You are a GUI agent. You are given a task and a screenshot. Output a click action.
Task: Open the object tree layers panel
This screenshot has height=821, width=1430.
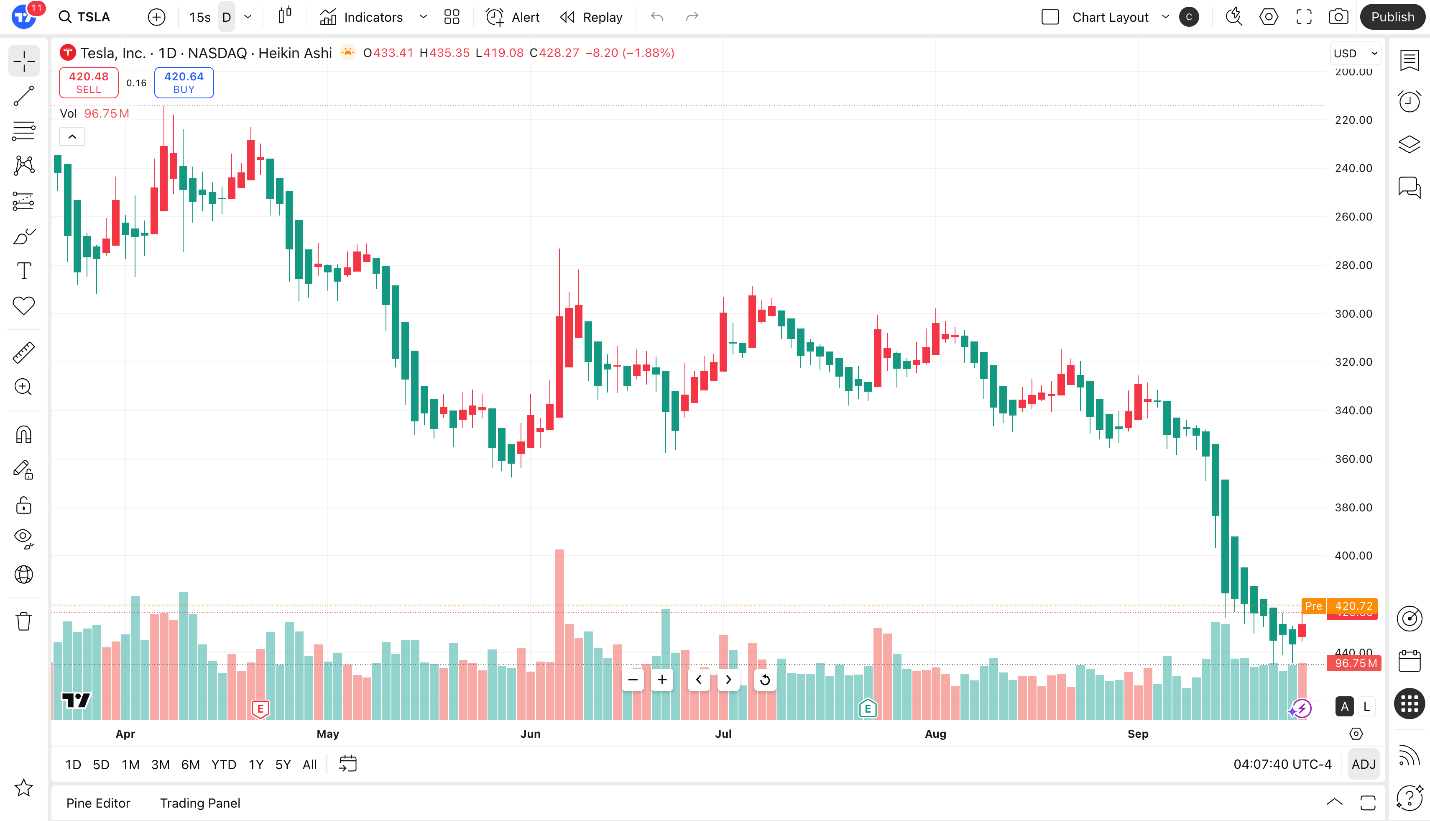[1409, 144]
